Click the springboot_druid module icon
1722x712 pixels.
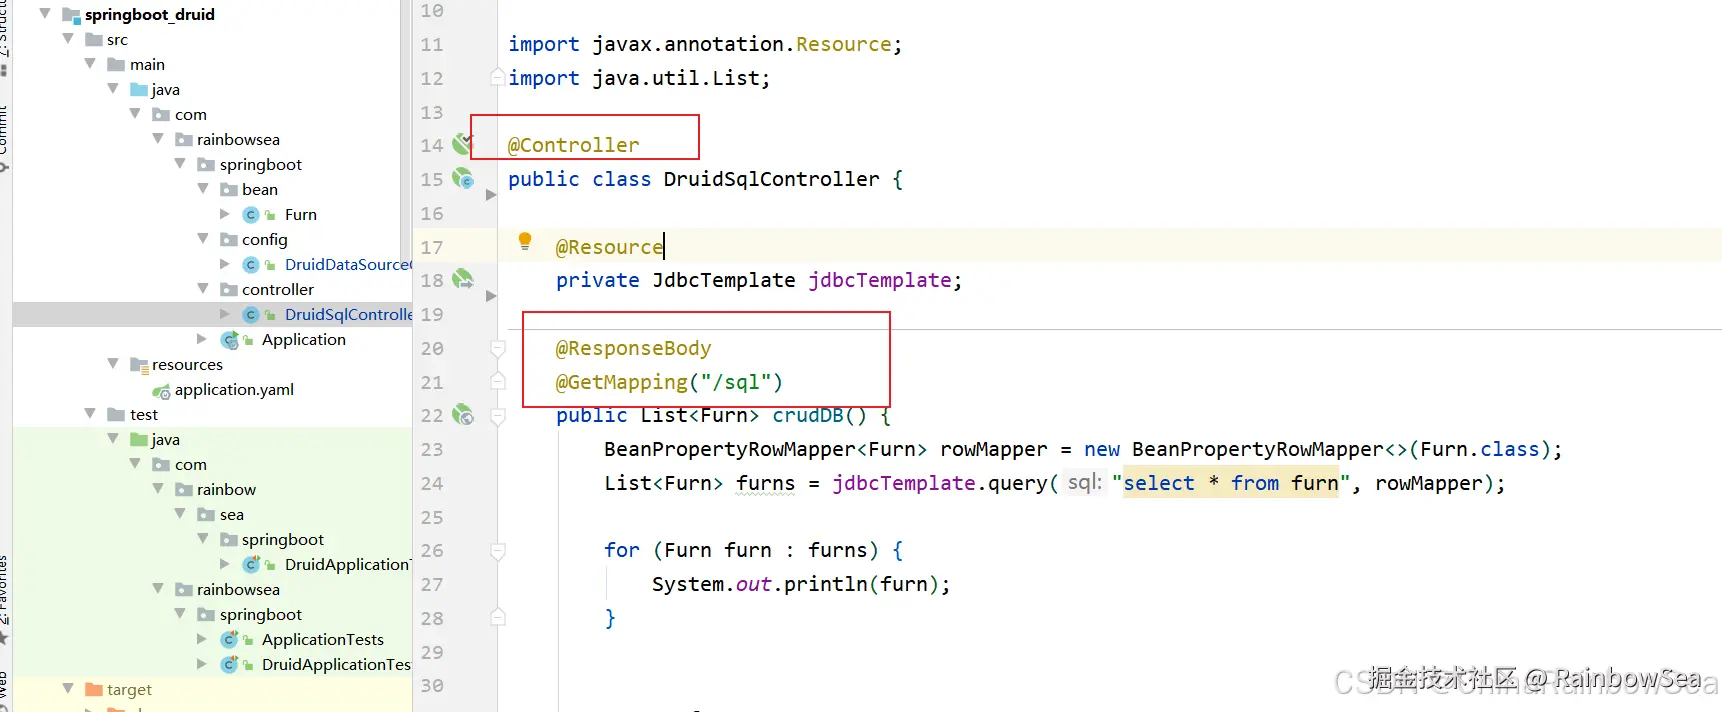tap(71, 14)
